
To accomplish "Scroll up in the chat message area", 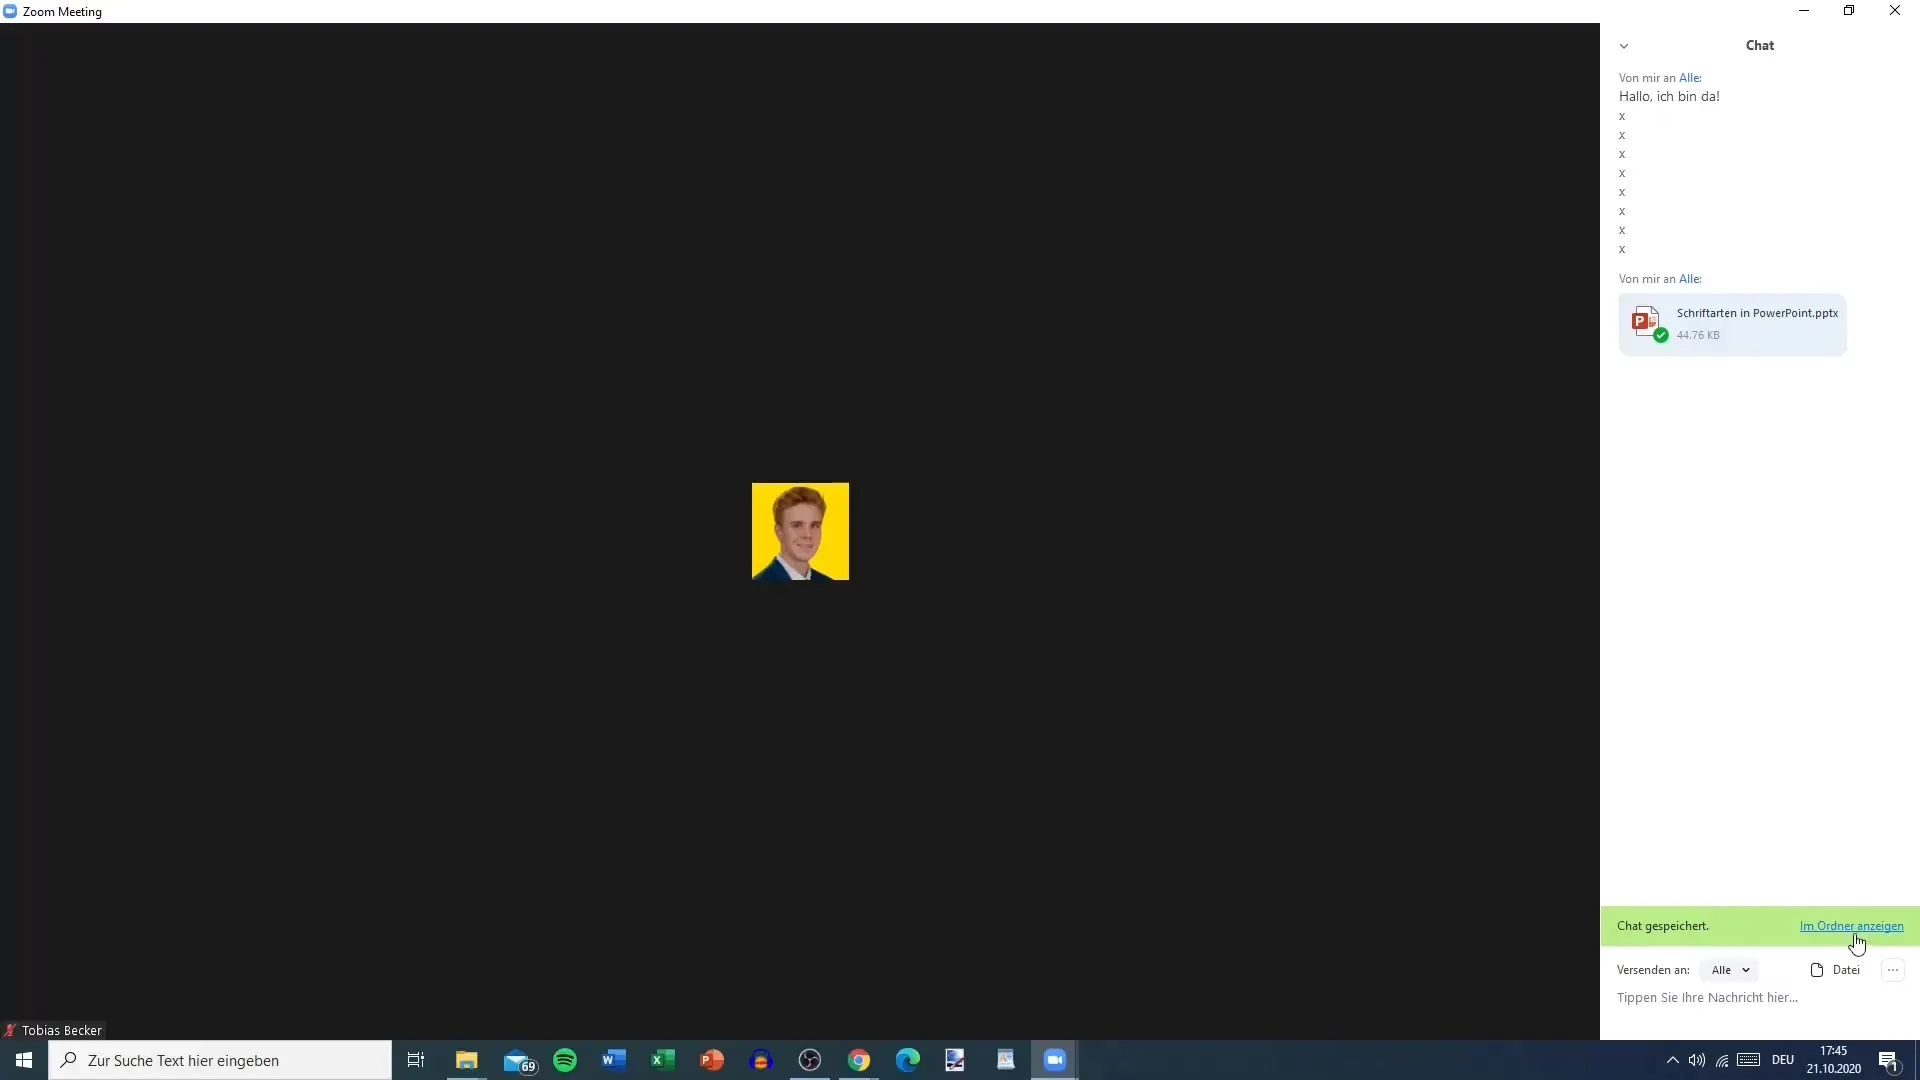I will 1760,198.
